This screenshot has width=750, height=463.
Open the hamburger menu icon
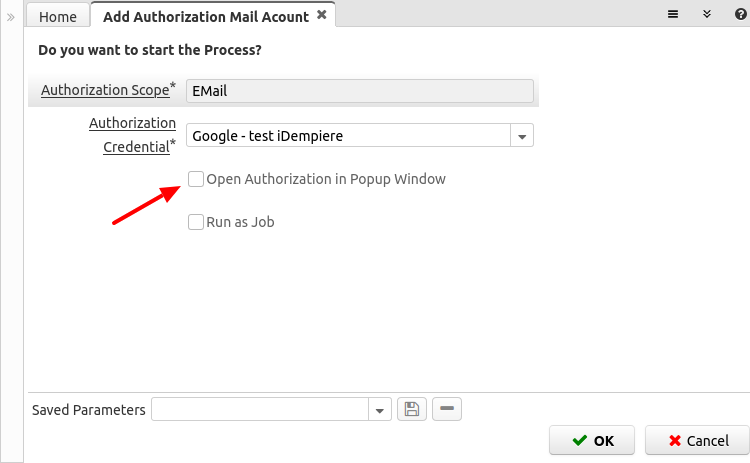point(674,15)
